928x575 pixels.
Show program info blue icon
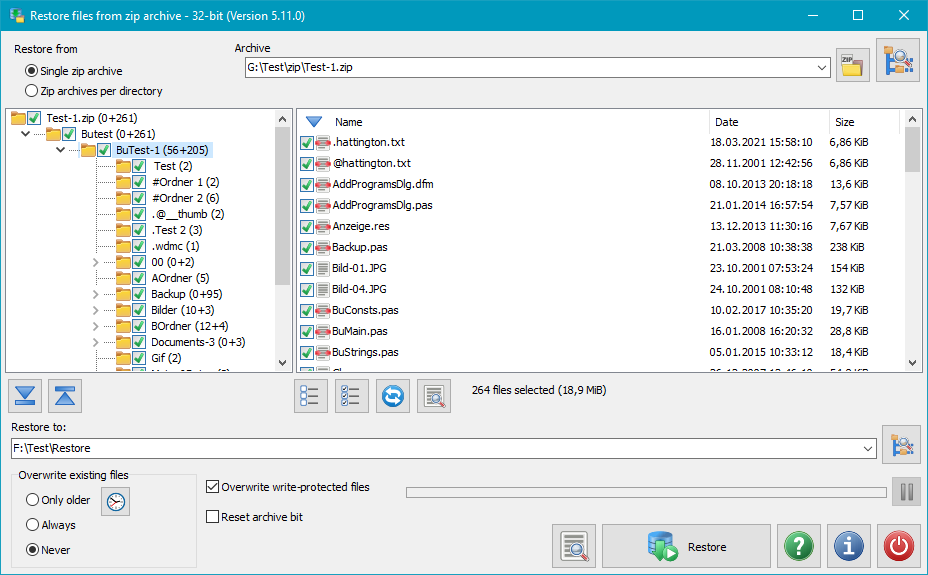click(x=849, y=545)
